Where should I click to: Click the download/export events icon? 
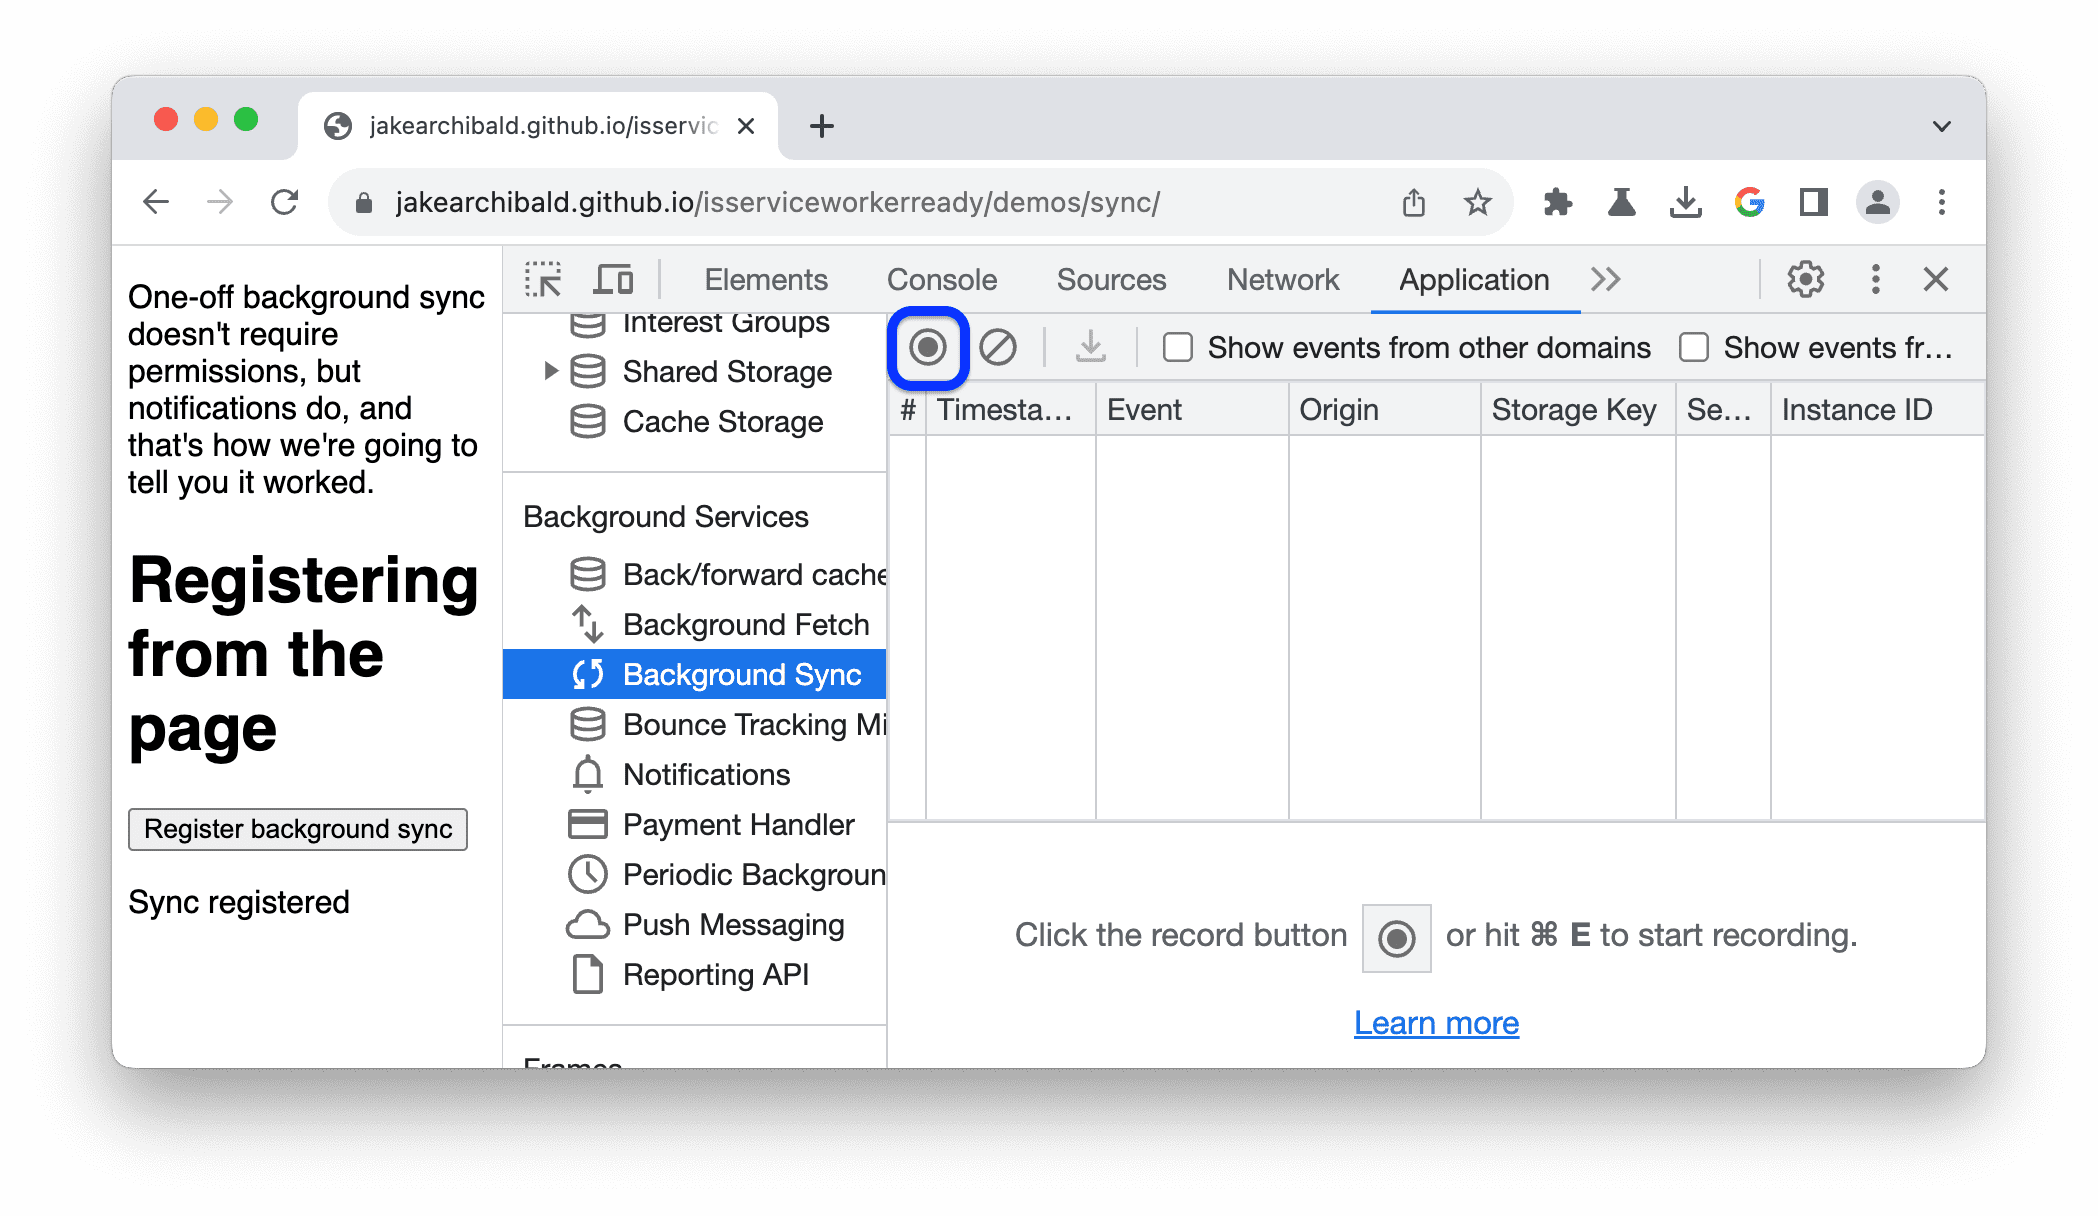point(1092,347)
